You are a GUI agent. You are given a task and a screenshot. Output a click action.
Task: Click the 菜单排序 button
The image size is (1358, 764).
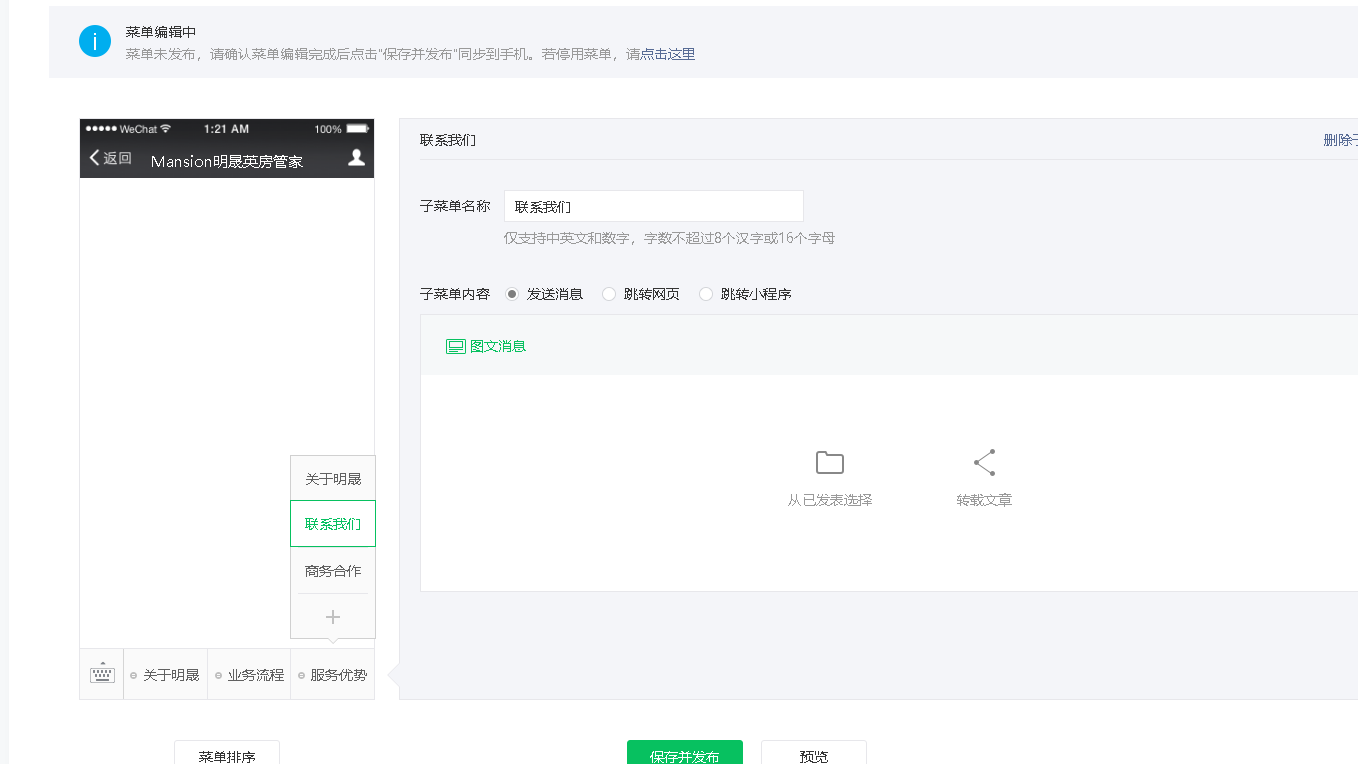point(227,752)
